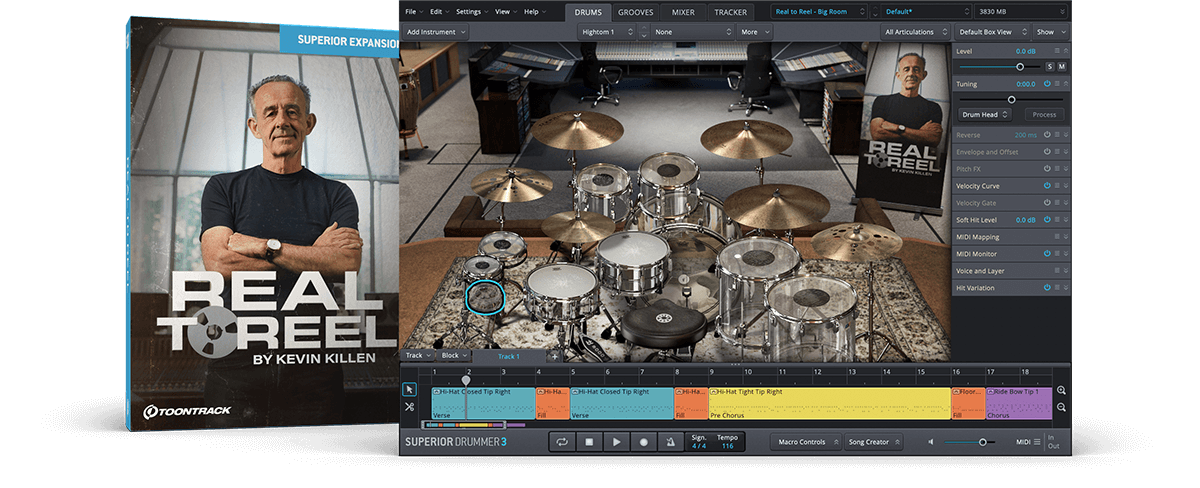Click the Record button in the transport

644,441
